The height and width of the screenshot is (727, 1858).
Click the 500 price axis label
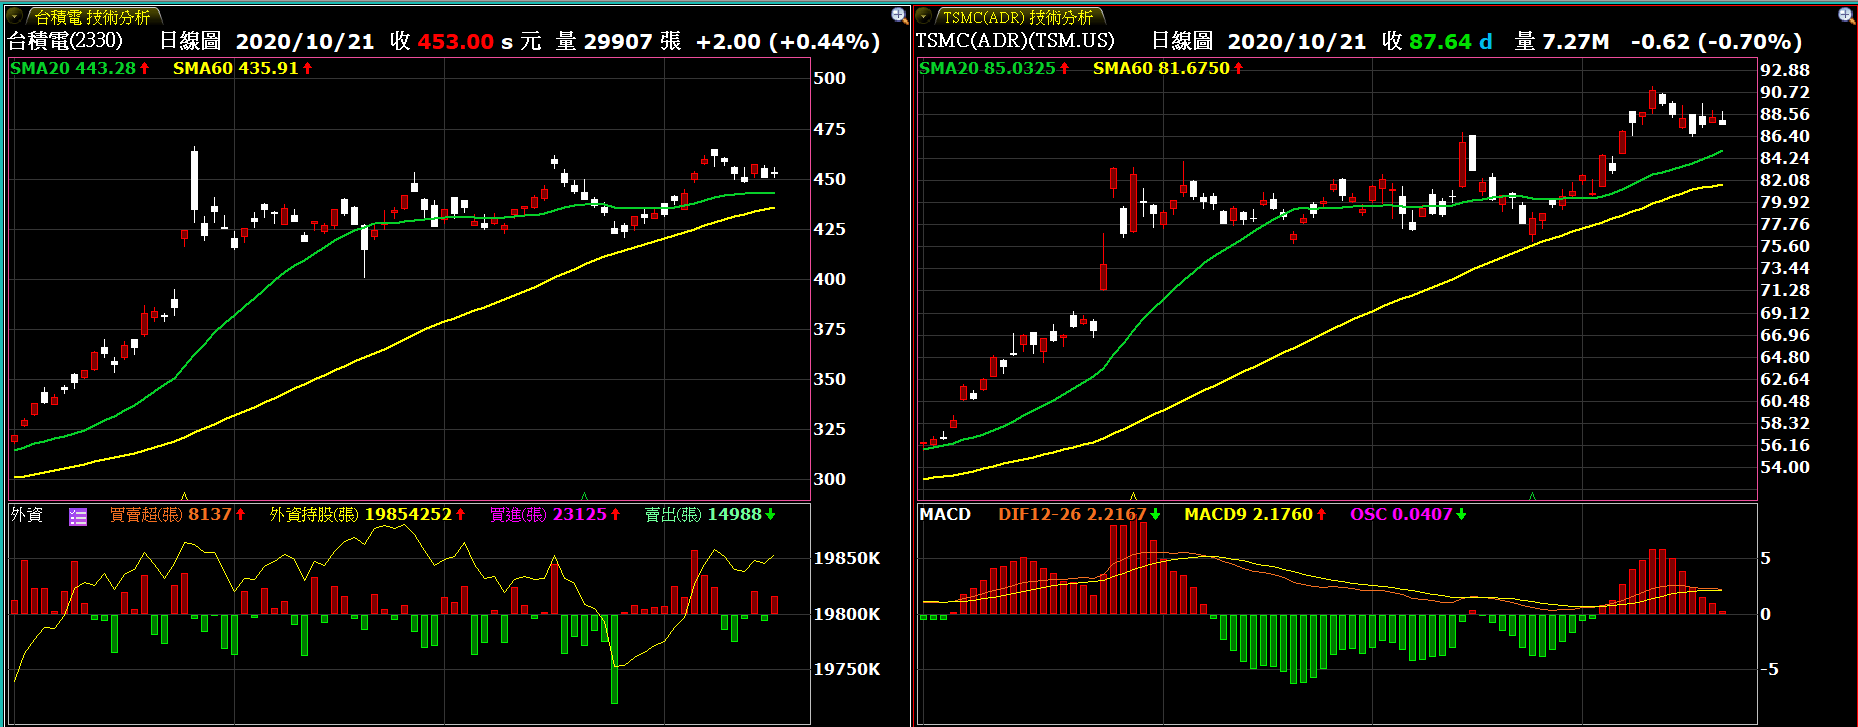(829, 78)
